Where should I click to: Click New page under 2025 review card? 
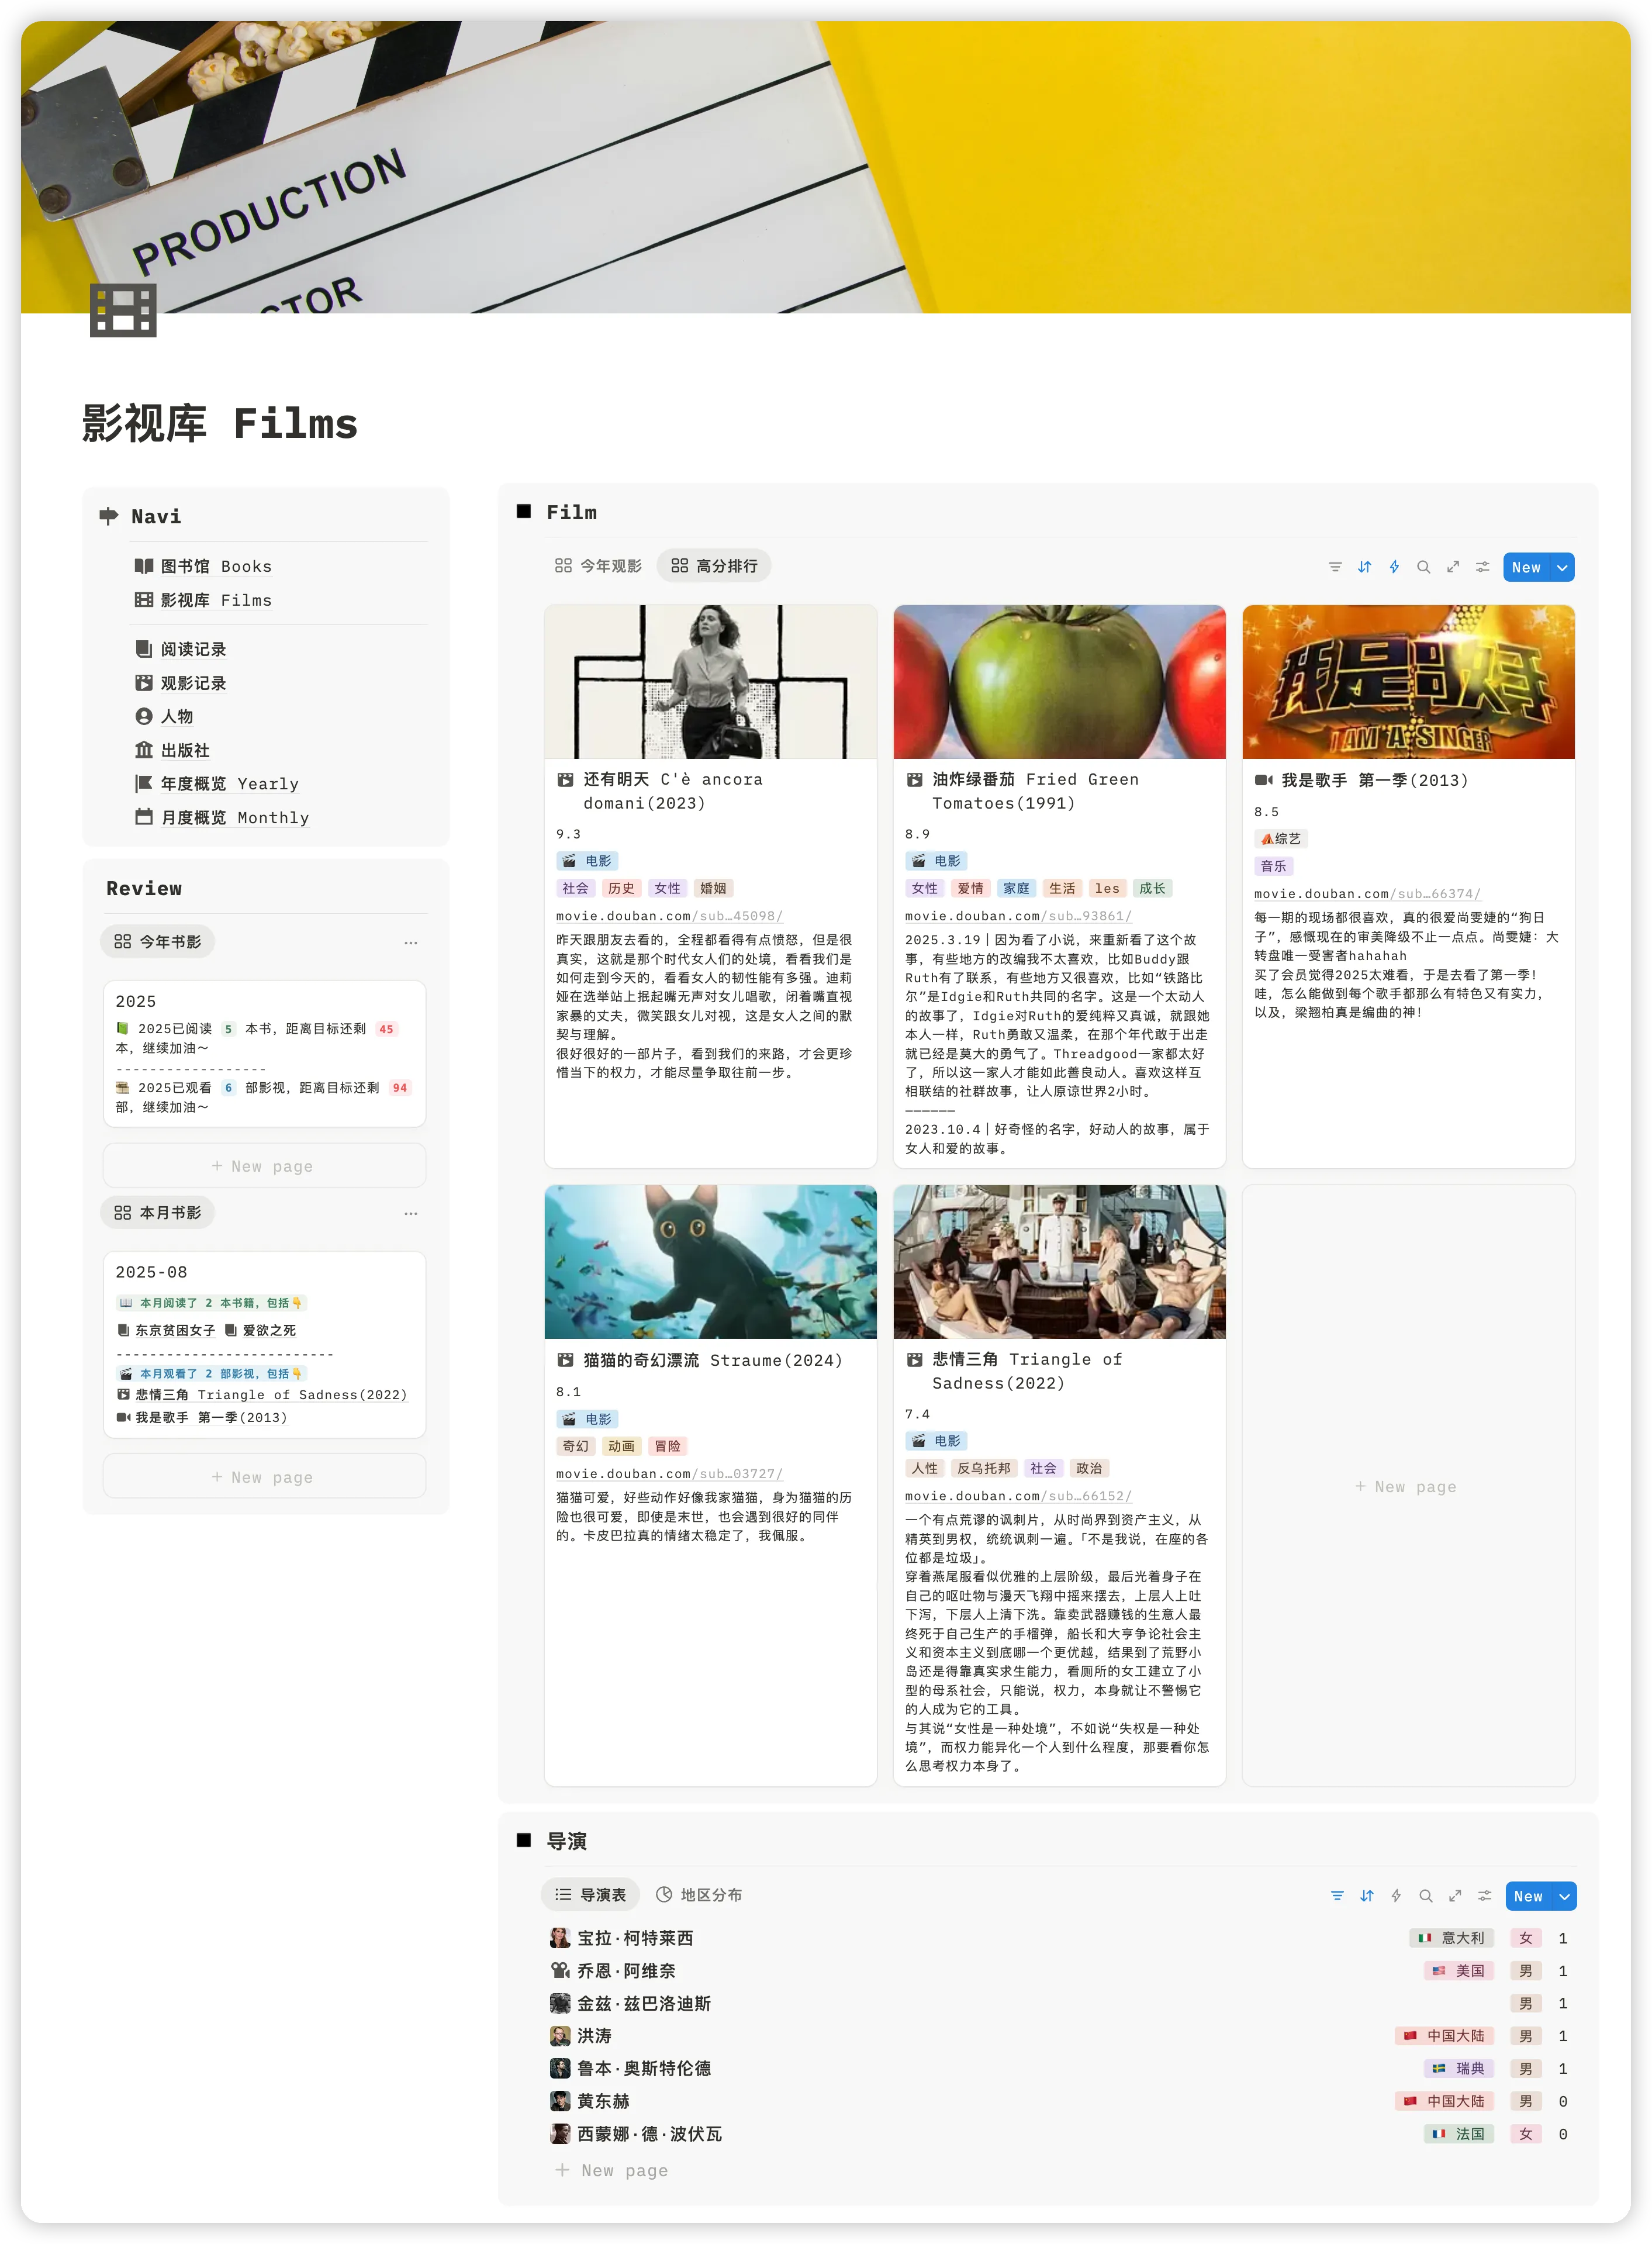(264, 1166)
